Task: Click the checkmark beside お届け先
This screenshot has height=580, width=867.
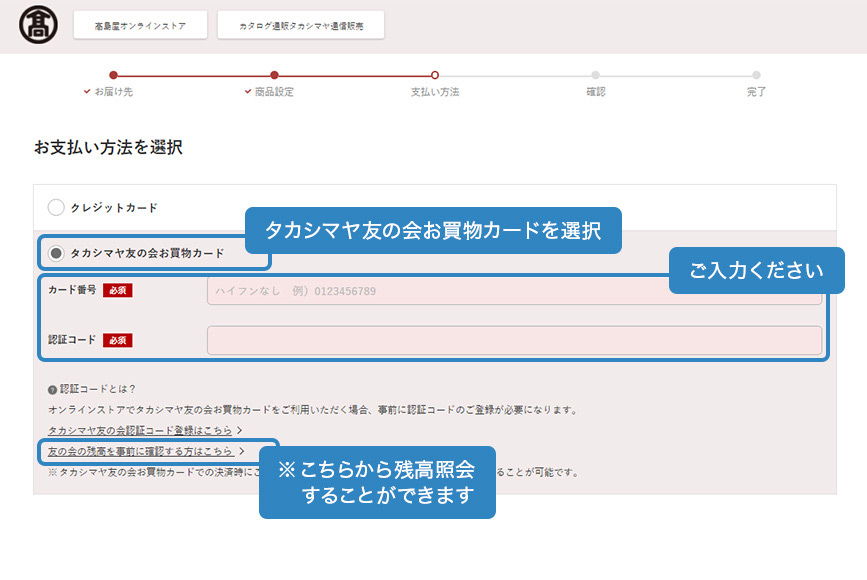Action: (85, 91)
